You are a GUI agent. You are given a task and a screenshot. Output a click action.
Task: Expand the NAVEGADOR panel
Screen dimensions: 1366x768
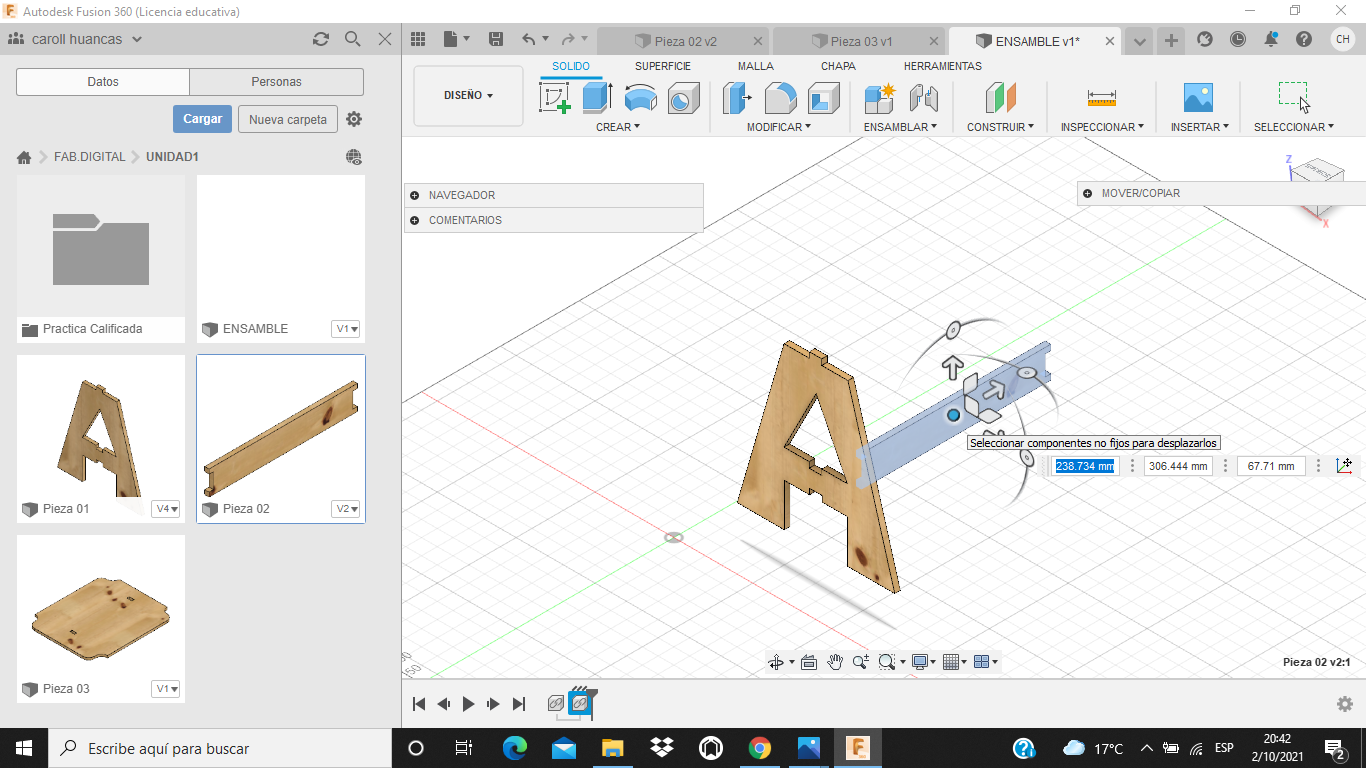(414, 195)
